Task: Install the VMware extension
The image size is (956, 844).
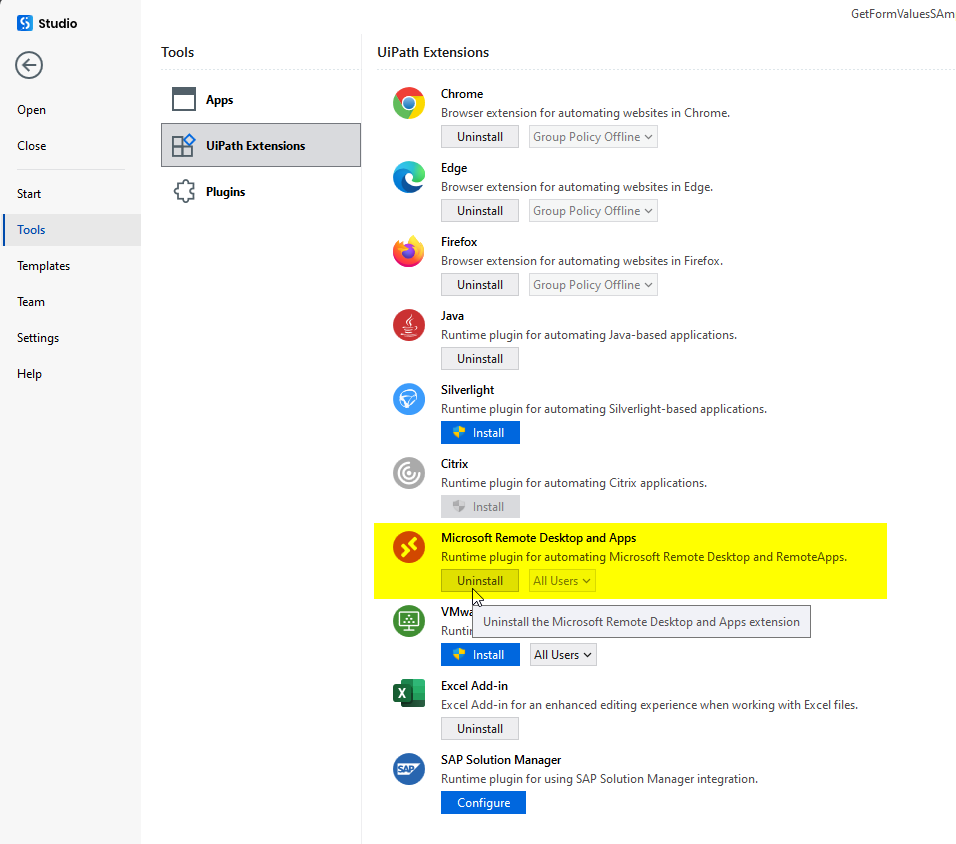Action: click(x=480, y=654)
